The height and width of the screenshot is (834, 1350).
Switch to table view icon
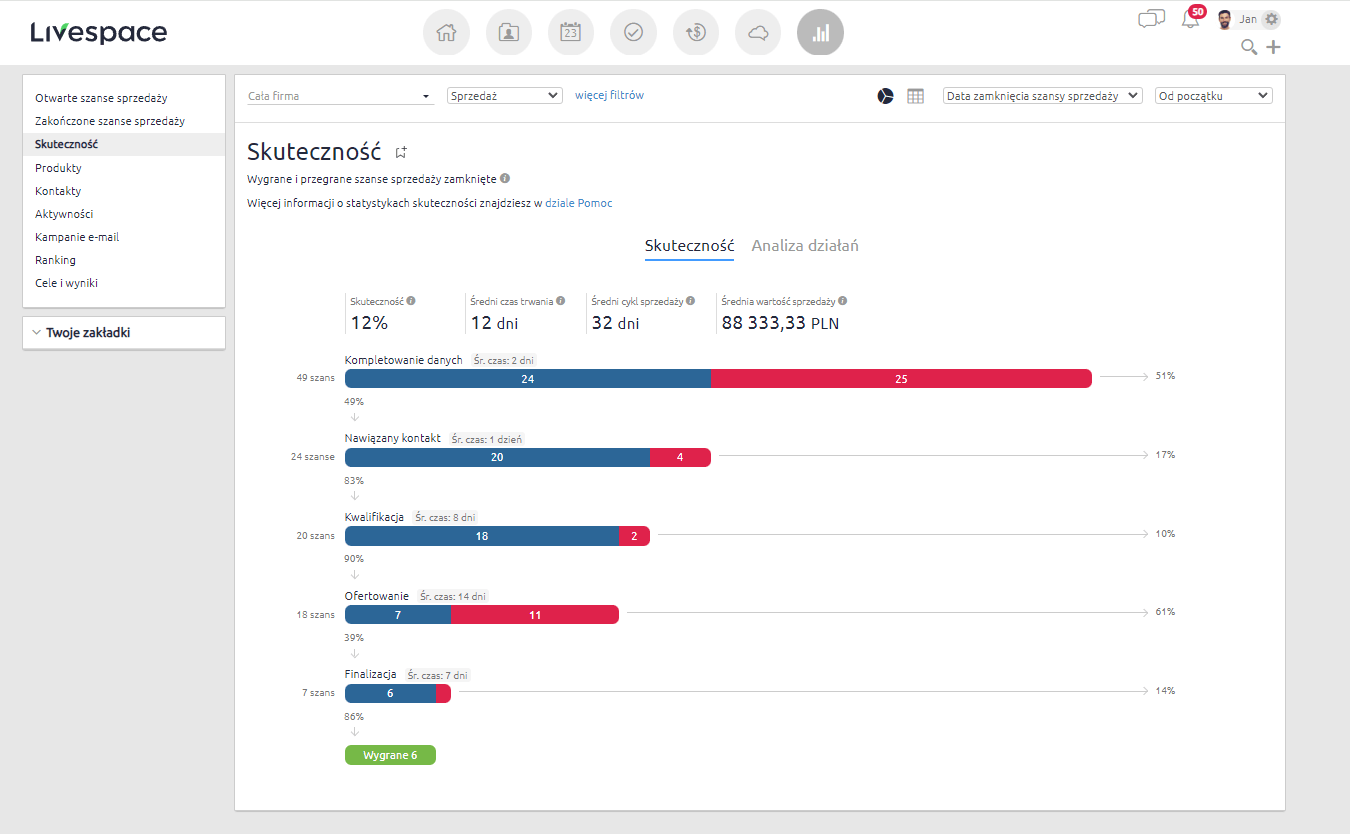pos(915,96)
